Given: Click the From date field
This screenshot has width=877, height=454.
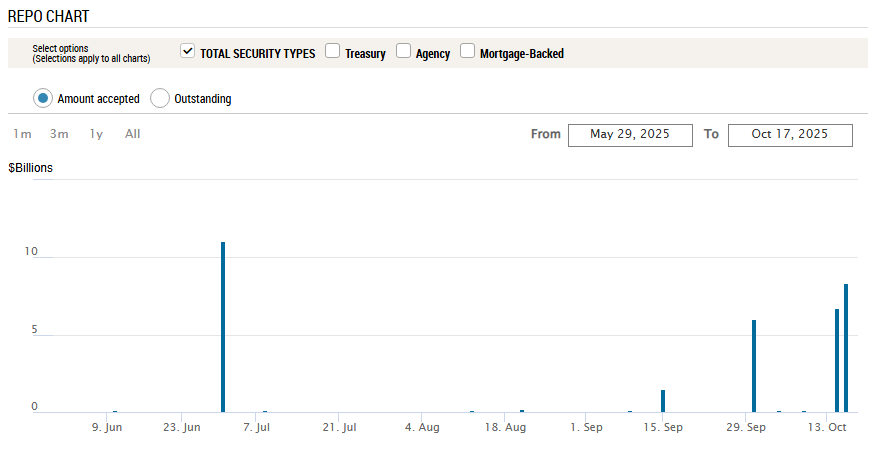Looking at the screenshot, I should (630, 135).
